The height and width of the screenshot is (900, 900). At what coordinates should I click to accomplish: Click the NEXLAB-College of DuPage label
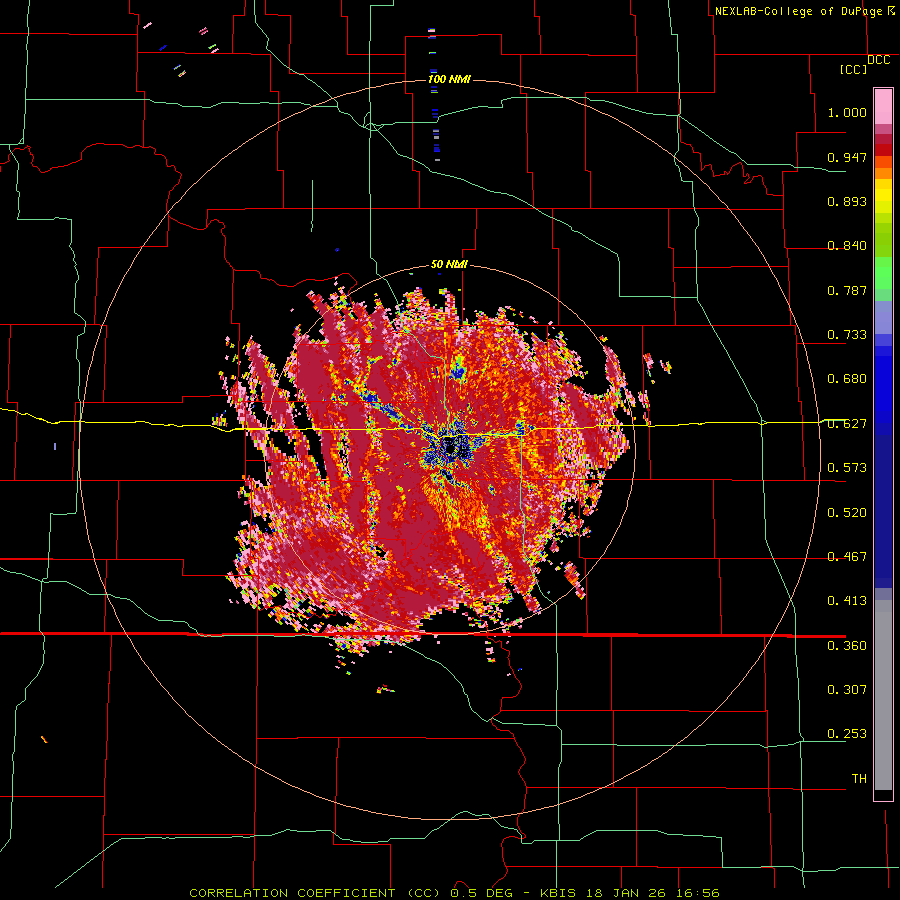(x=804, y=11)
